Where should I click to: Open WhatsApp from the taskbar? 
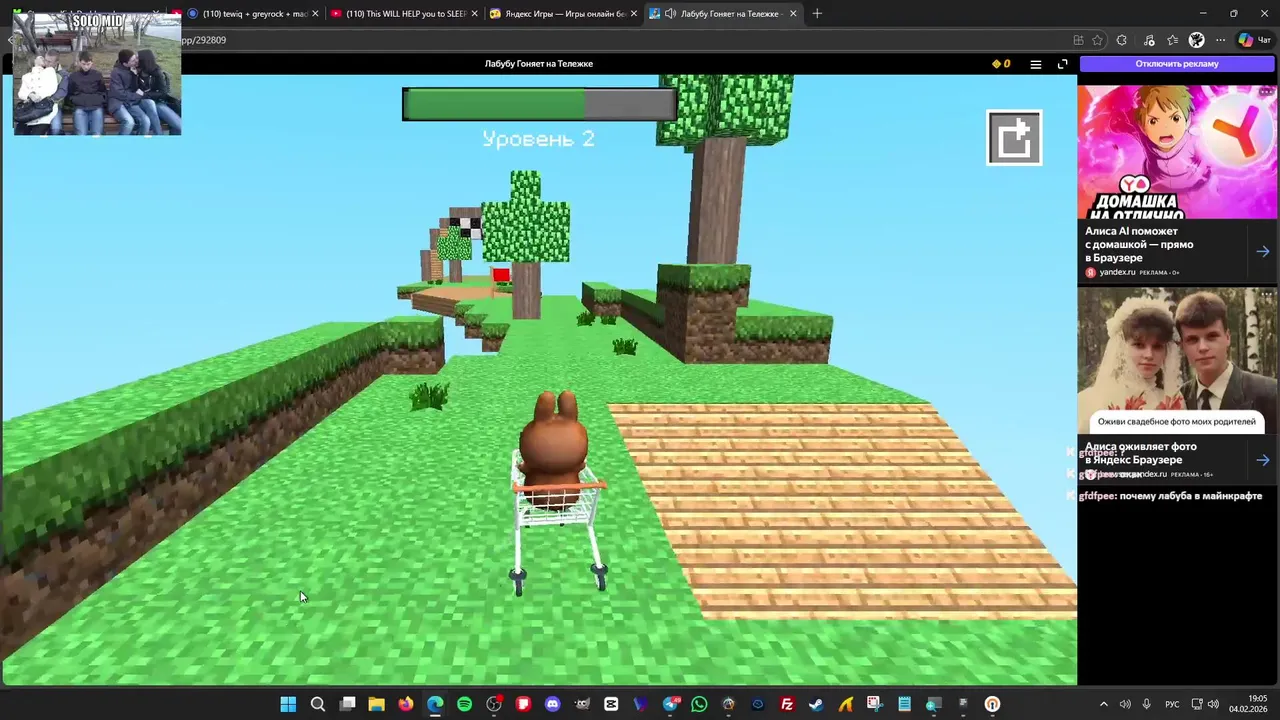pyautogui.click(x=699, y=704)
